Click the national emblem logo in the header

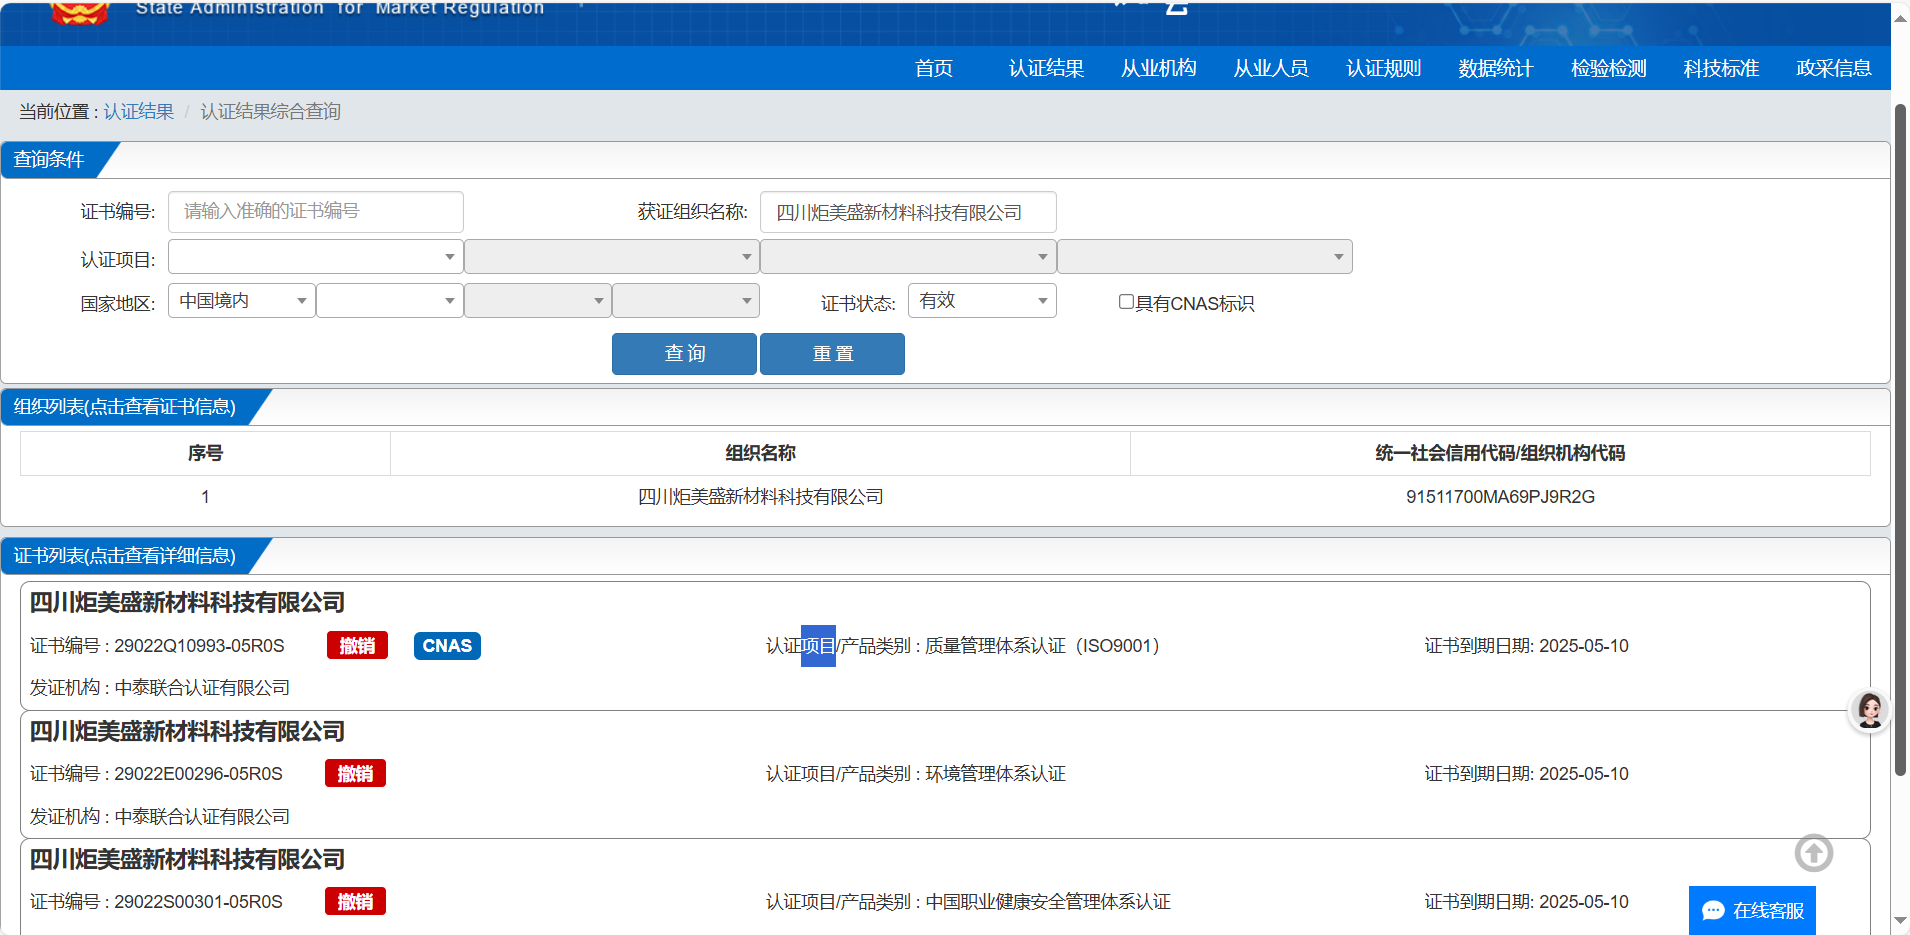[x=79, y=12]
